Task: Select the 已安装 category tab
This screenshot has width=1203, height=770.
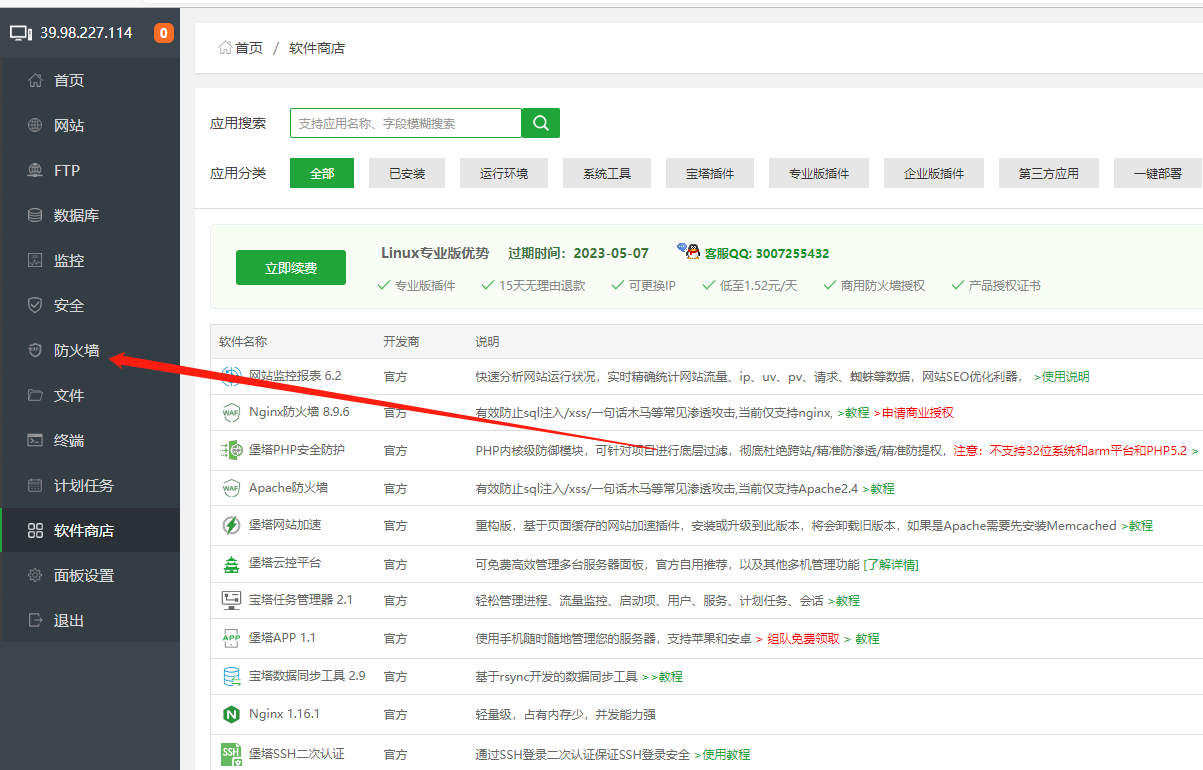Action: [407, 173]
